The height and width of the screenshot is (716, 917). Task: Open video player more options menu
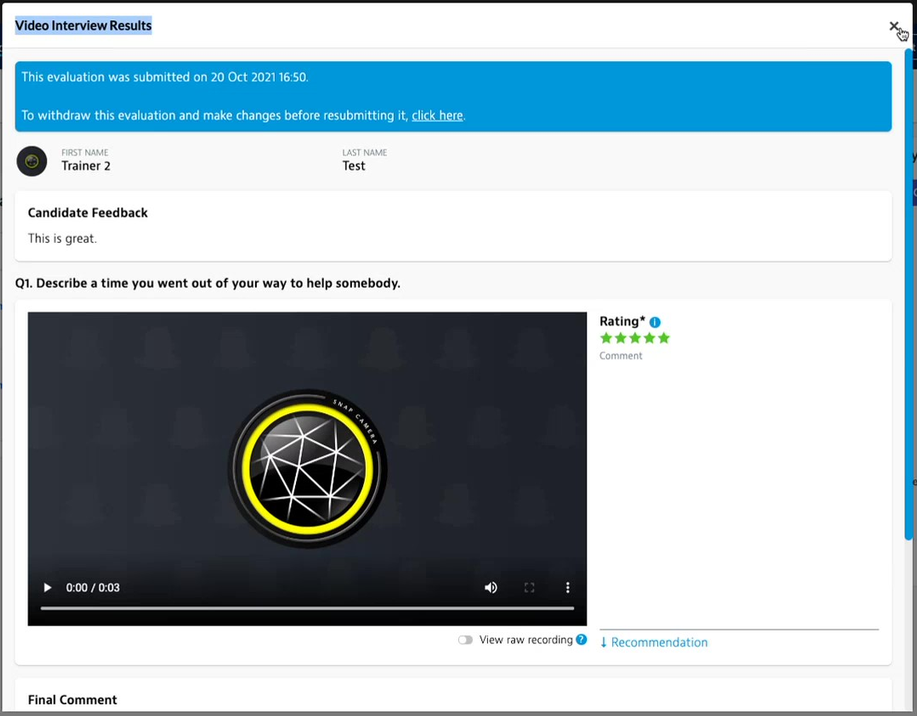567,587
